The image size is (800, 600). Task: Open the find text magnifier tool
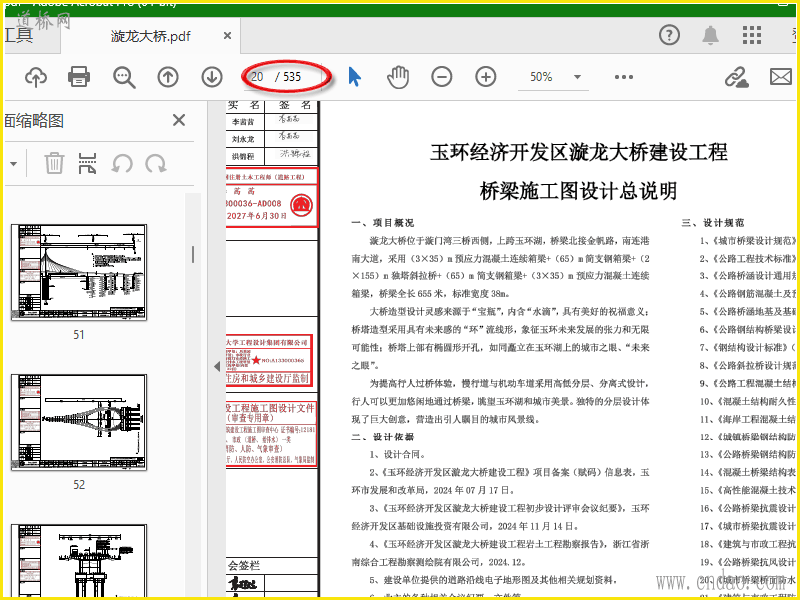point(124,78)
